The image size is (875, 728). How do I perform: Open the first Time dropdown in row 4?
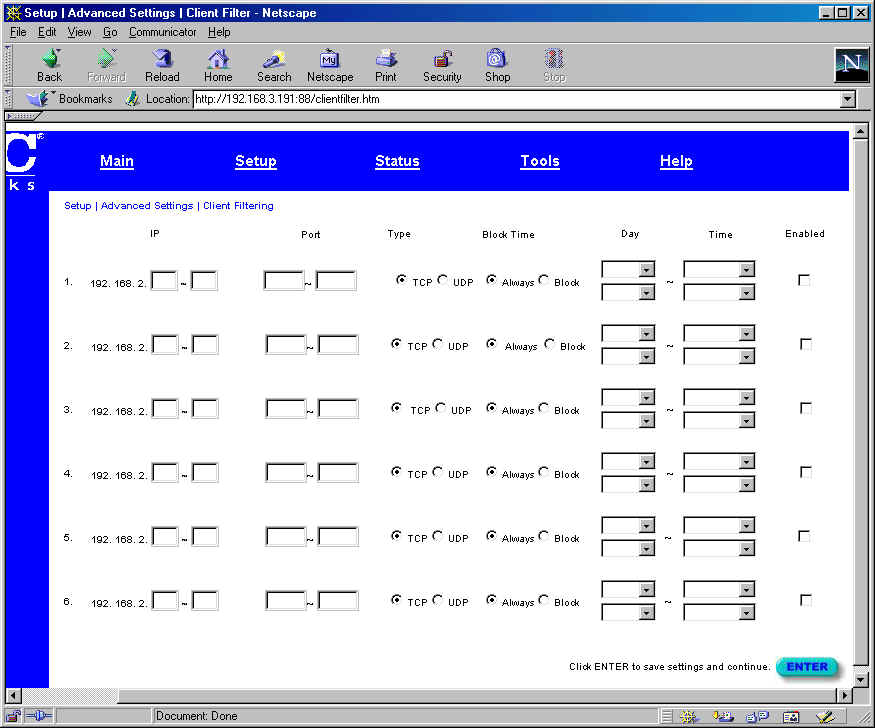(x=719, y=461)
